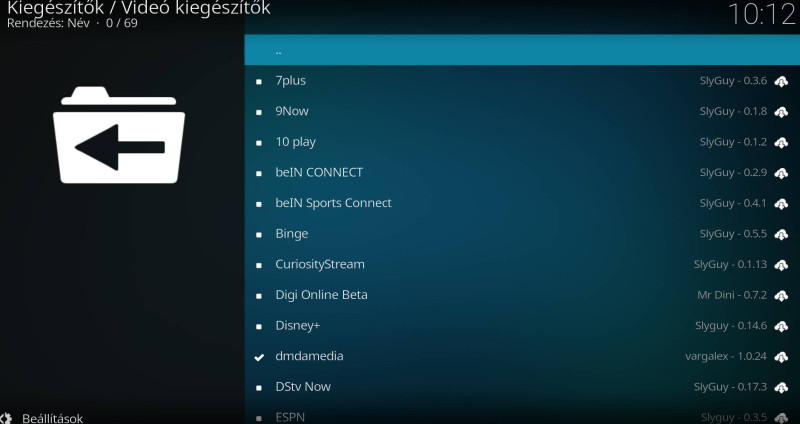Screen dimensions: 800x424
Task: Open the Disney+ add-on entry
Action: pyautogui.click(x=522, y=326)
